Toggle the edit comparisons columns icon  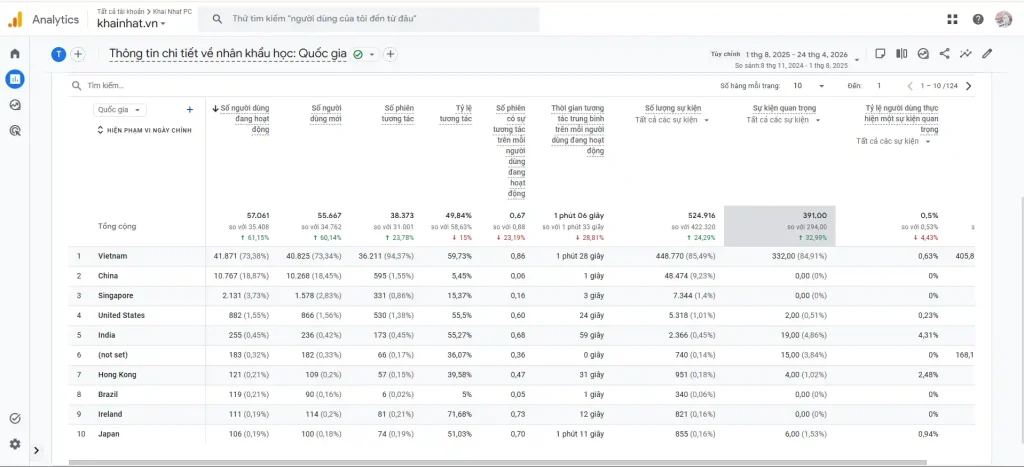(x=902, y=54)
